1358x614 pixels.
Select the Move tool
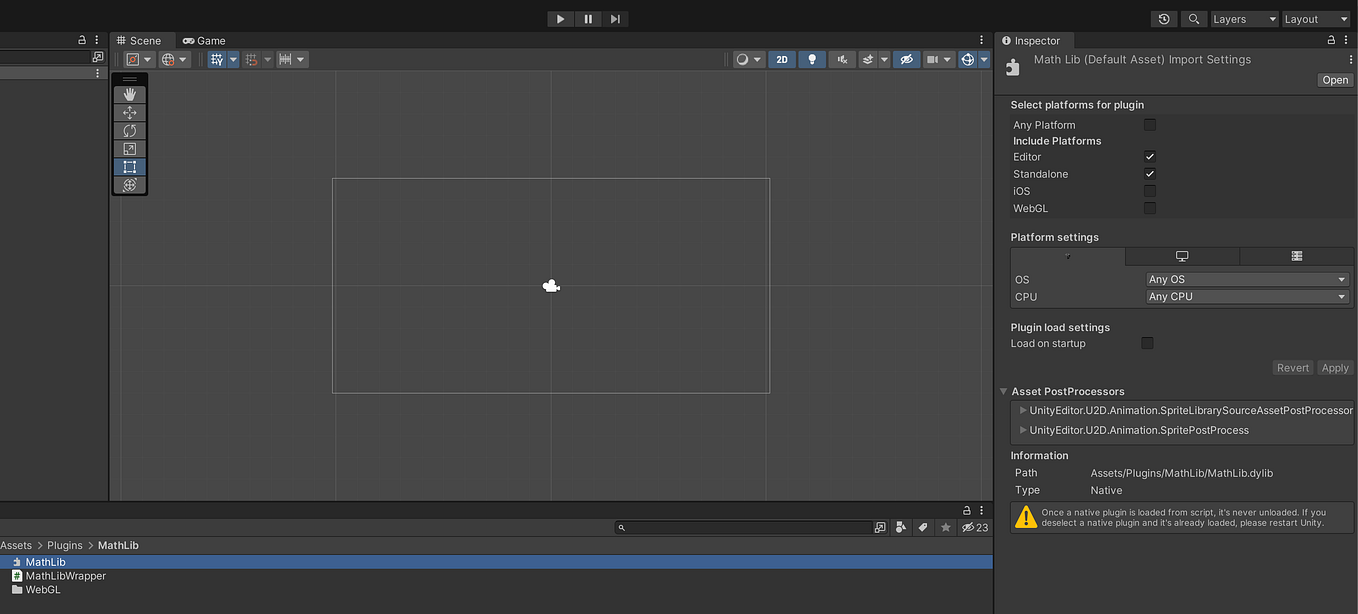(x=130, y=112)
